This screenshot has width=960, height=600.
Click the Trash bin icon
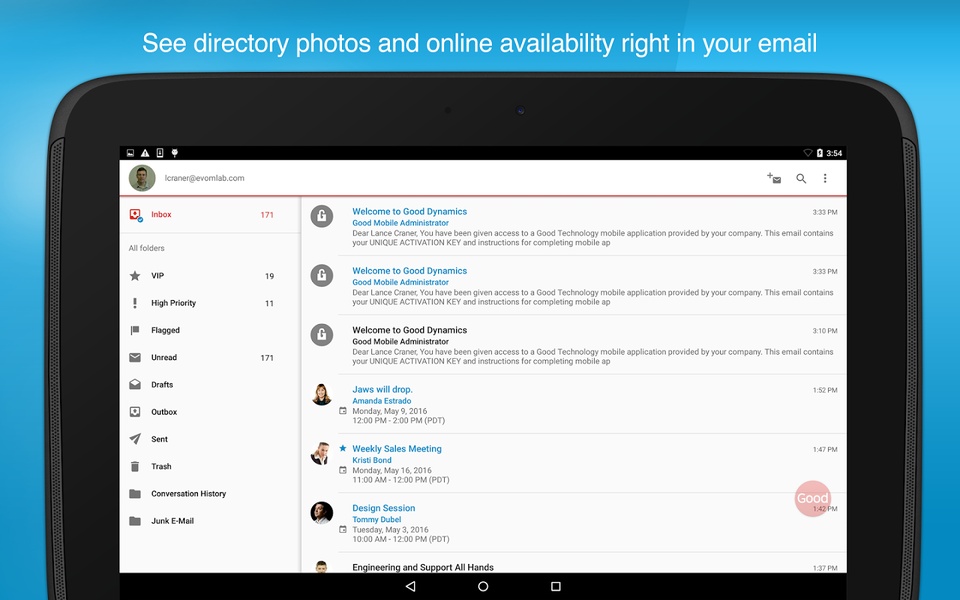pyautogui.click(x=135, y=467)
